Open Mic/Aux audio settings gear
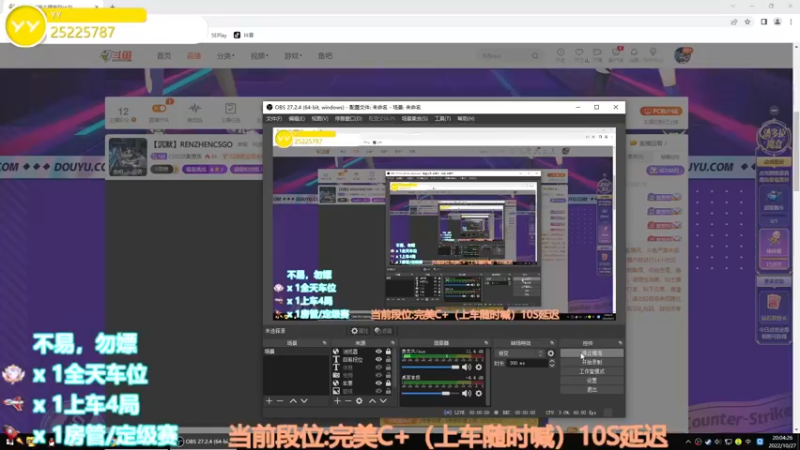 (x=479, y=367)
